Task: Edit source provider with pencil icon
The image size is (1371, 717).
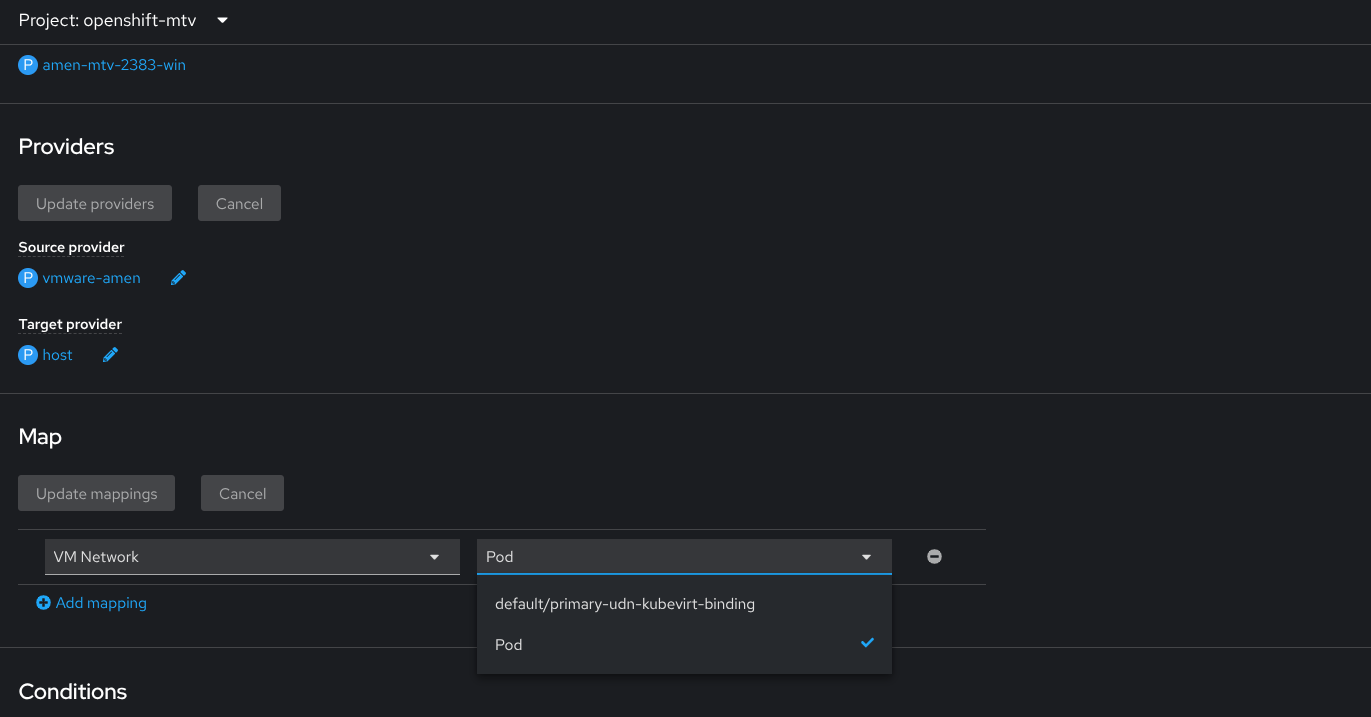Action: click(179, 278)
